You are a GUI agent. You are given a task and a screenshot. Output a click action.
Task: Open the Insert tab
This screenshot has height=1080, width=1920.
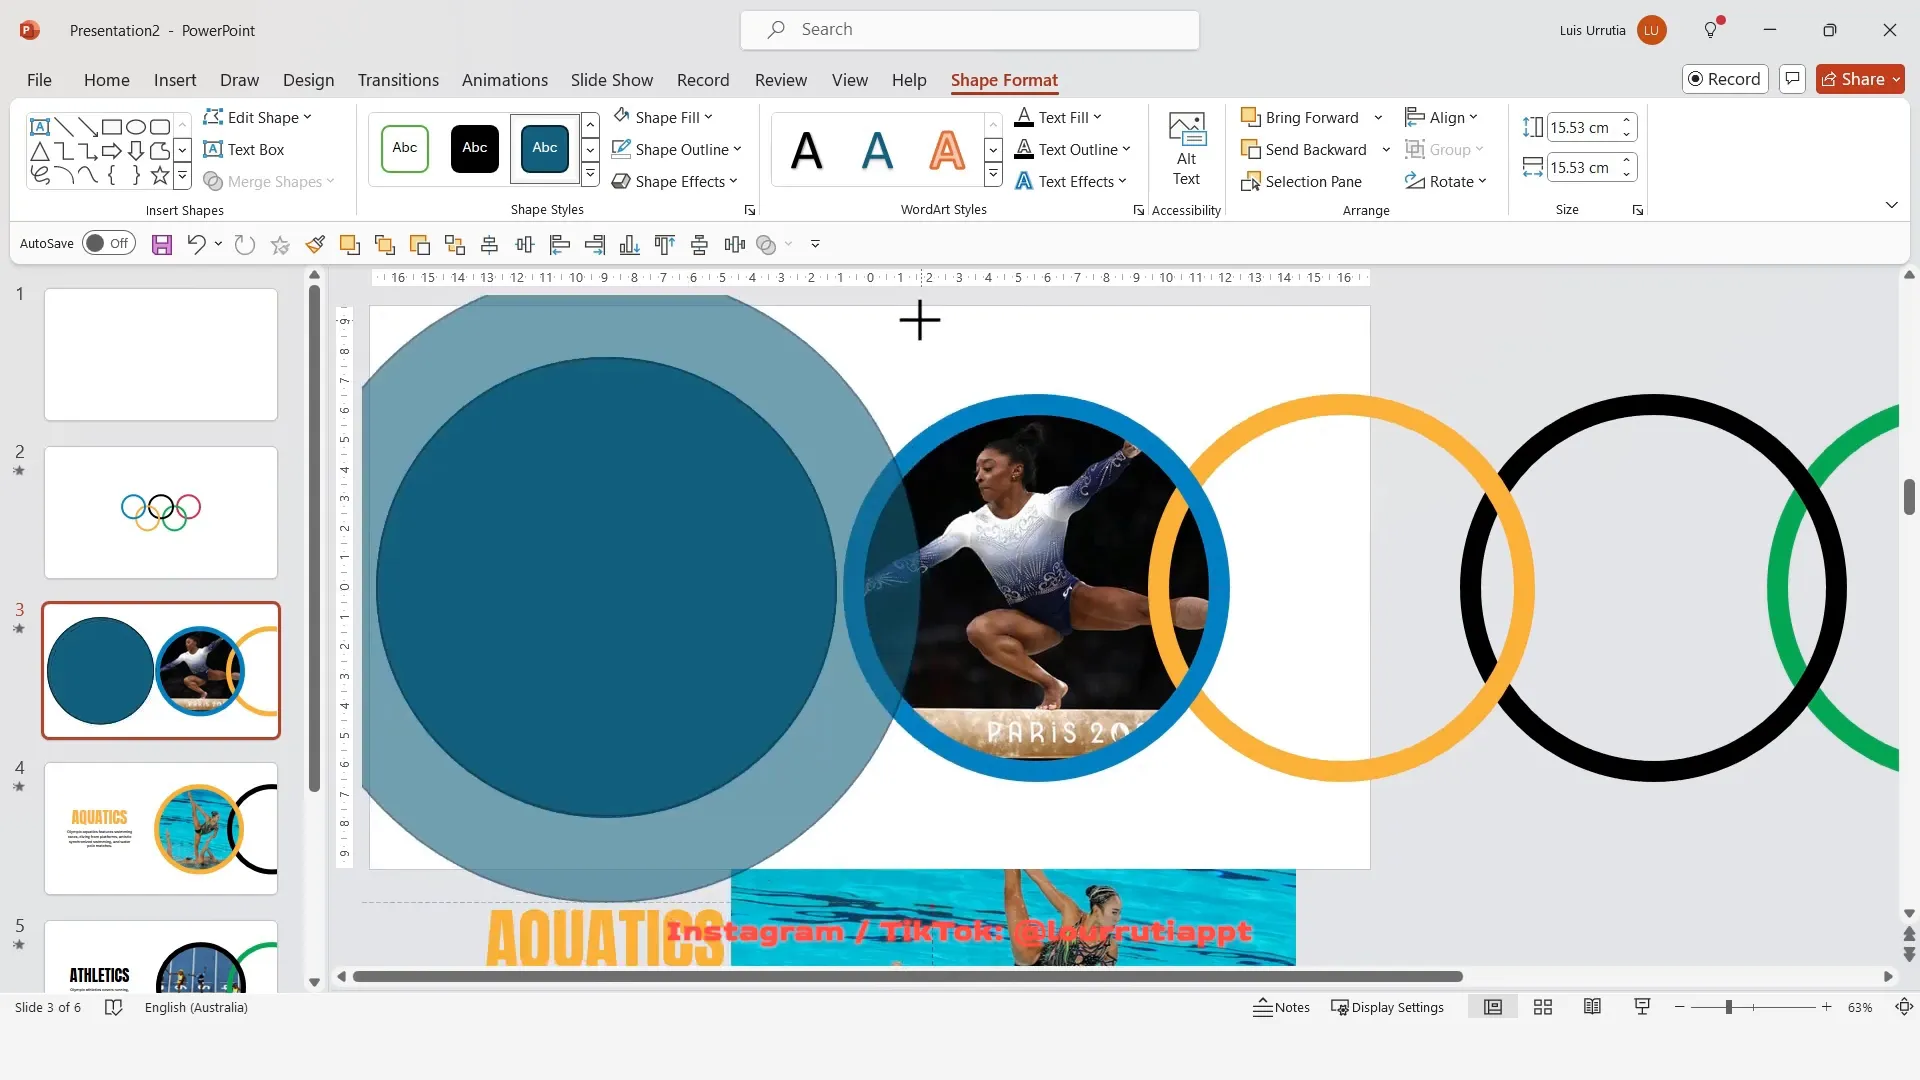[175, 80]
